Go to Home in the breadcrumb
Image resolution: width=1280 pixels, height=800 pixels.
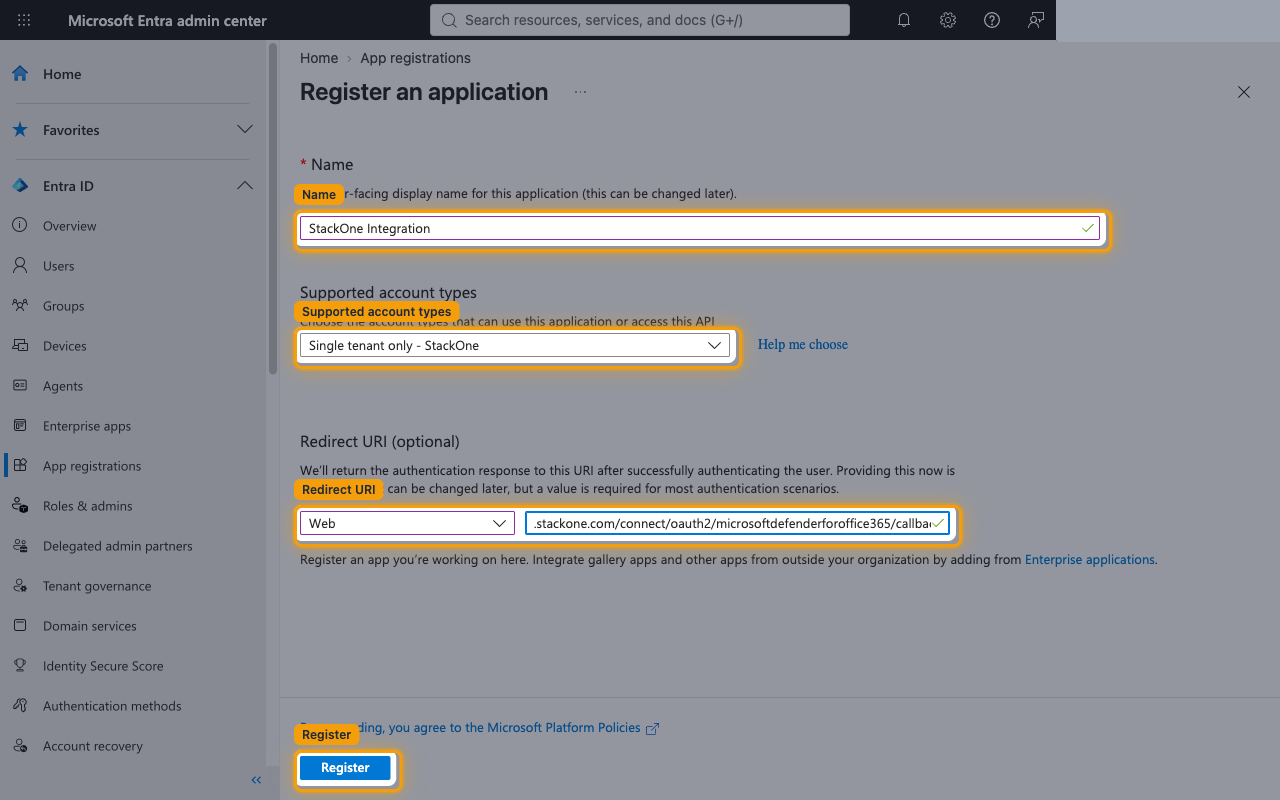click(x=319, y=58)
